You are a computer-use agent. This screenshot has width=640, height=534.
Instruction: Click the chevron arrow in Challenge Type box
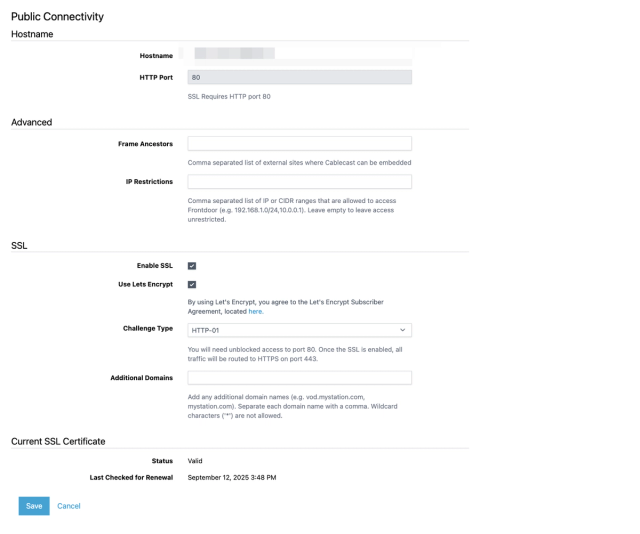tap(402, 330)
